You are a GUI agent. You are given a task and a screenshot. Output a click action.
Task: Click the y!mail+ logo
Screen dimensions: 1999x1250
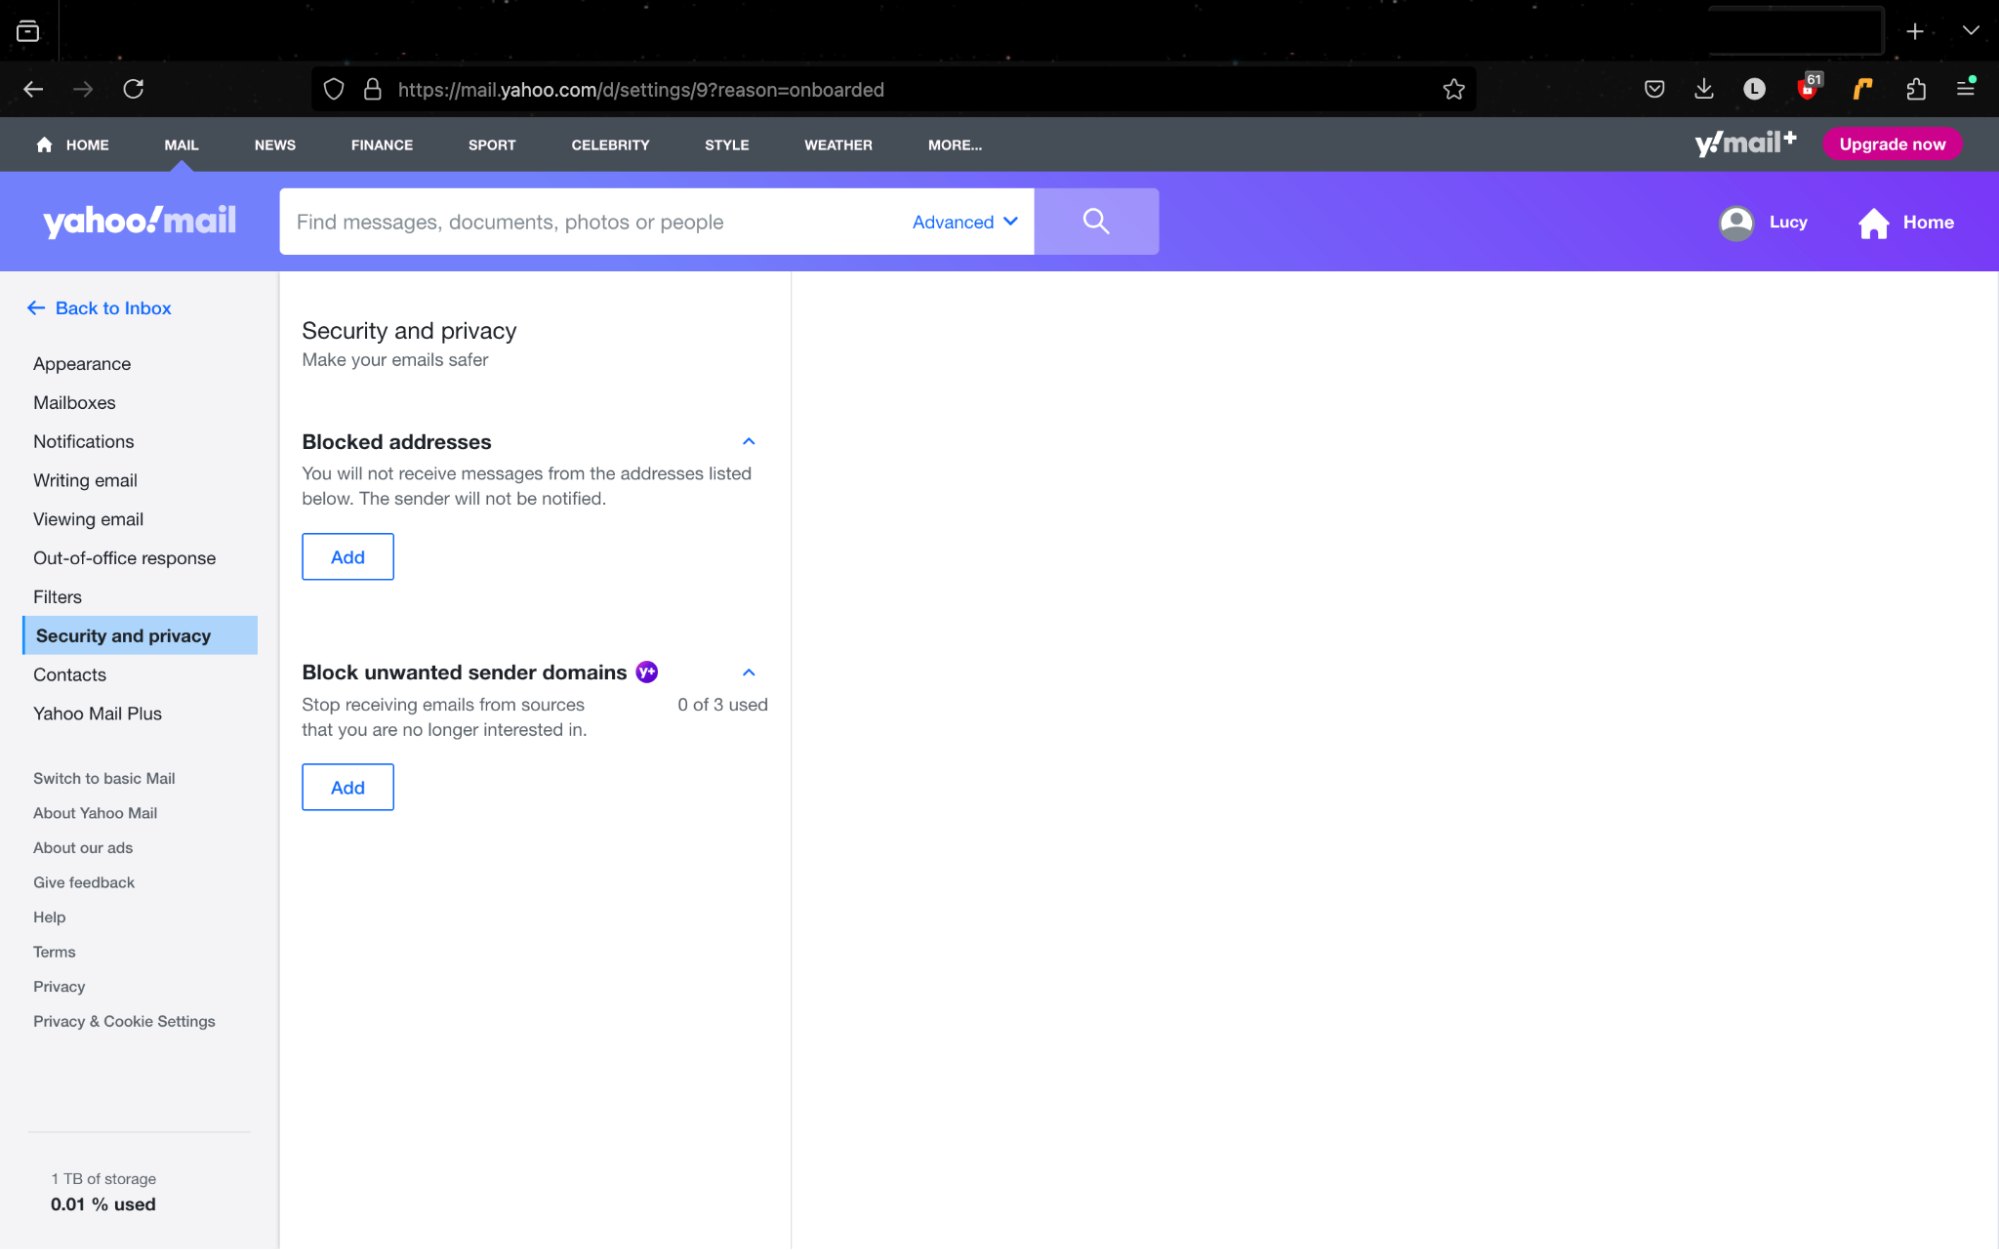[x=1745, y=143]
